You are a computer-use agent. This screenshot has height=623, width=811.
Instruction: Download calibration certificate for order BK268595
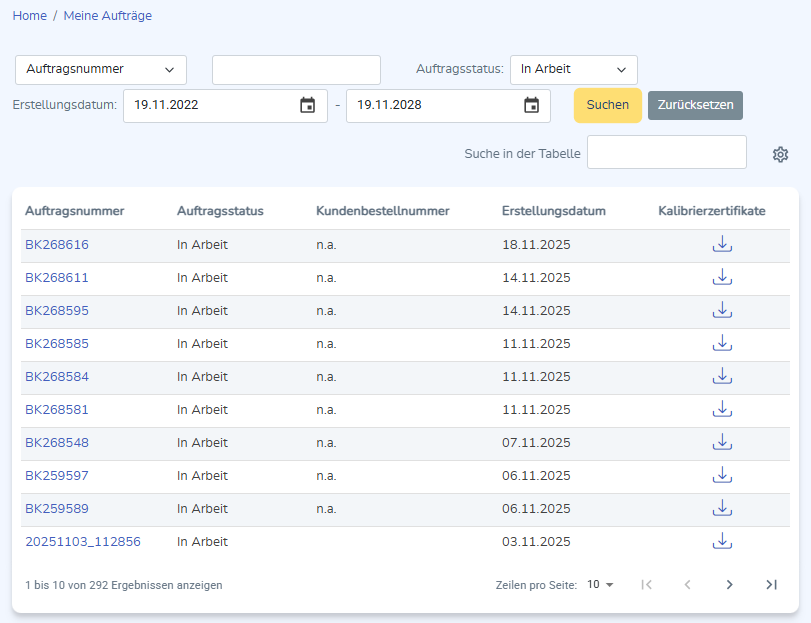(722, 311)
